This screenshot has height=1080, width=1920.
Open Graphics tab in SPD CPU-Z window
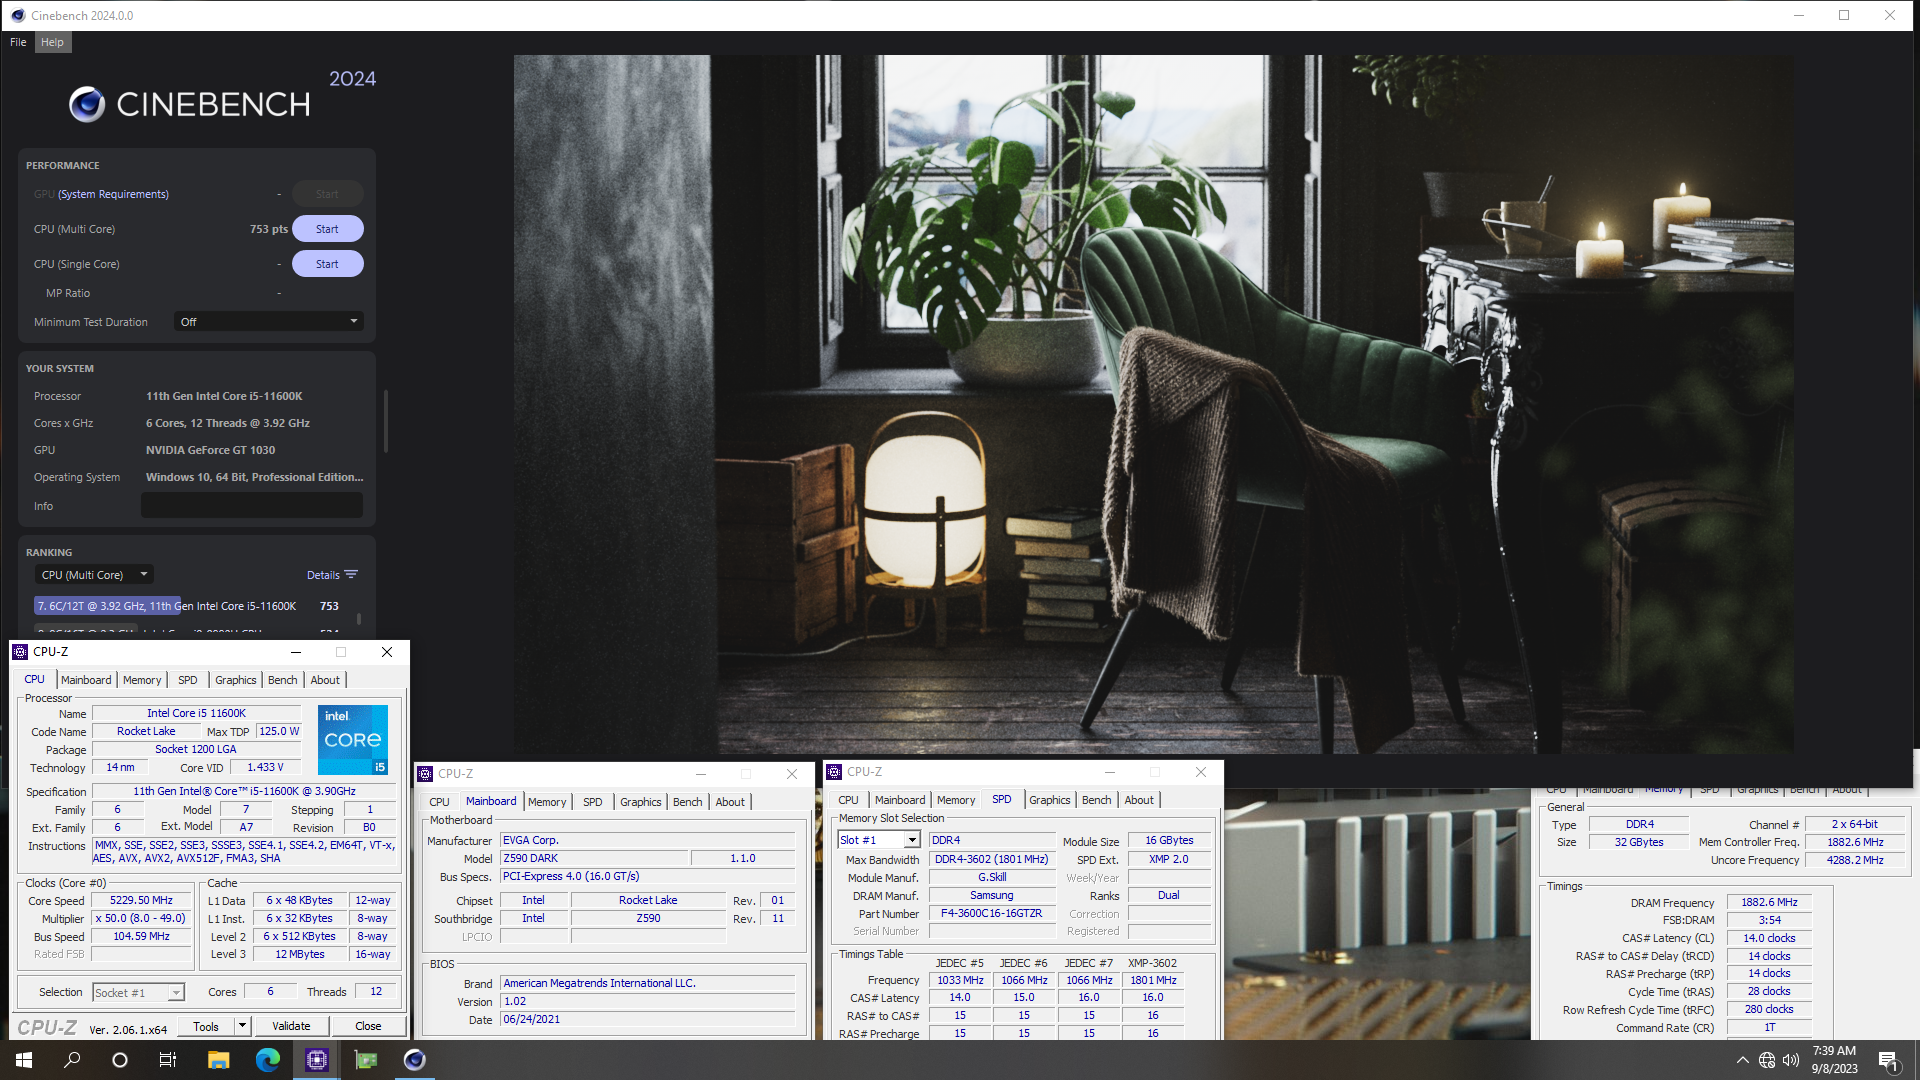click(x=1050, y=800)
